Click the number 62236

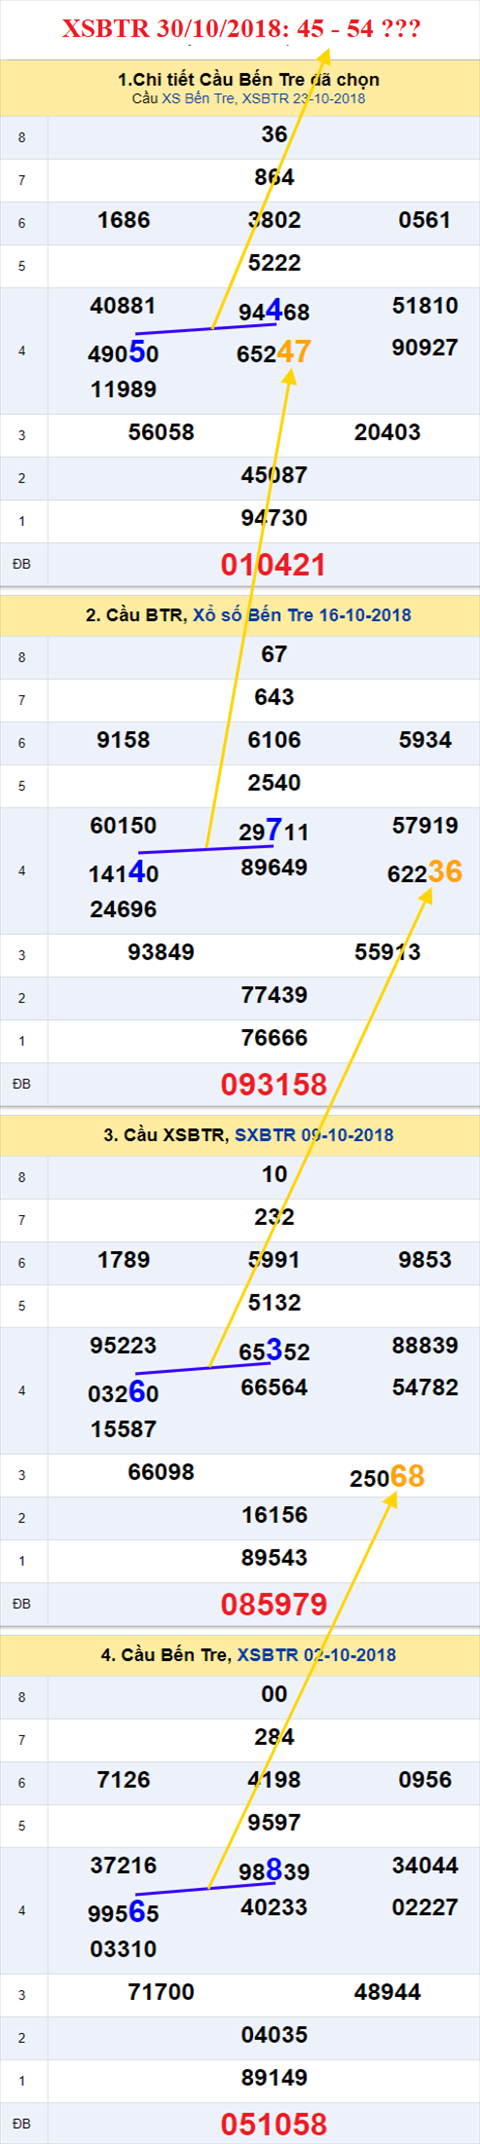[x=425, y=872]
